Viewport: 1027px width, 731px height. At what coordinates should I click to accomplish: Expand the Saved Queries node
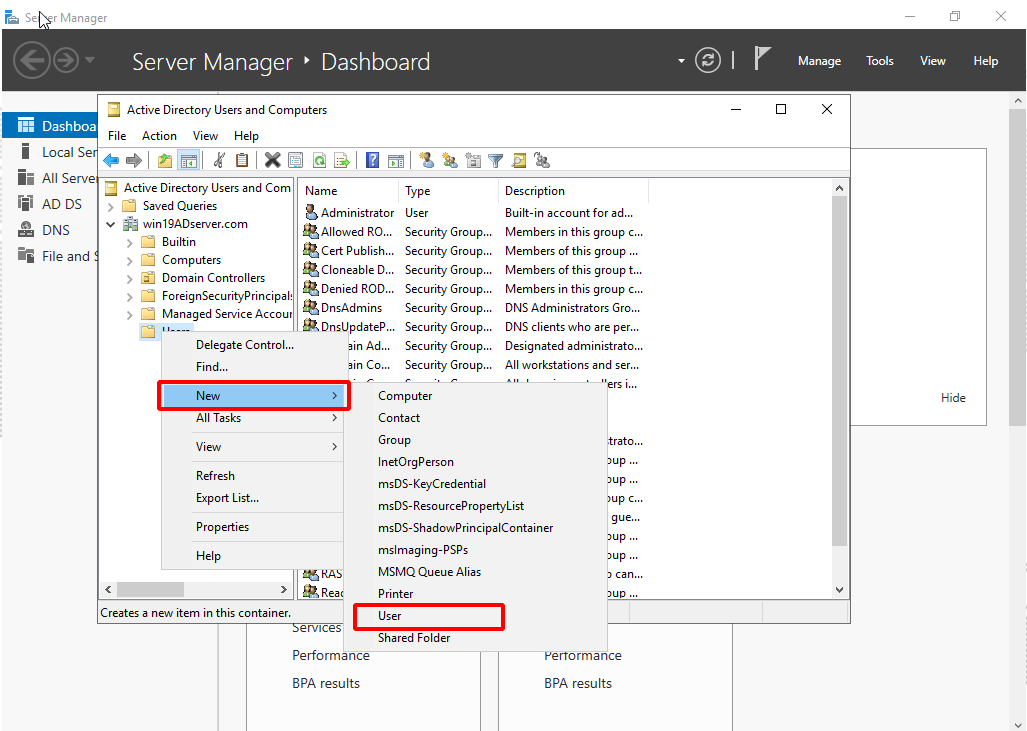pyautogui.click(x=111, y=206)
